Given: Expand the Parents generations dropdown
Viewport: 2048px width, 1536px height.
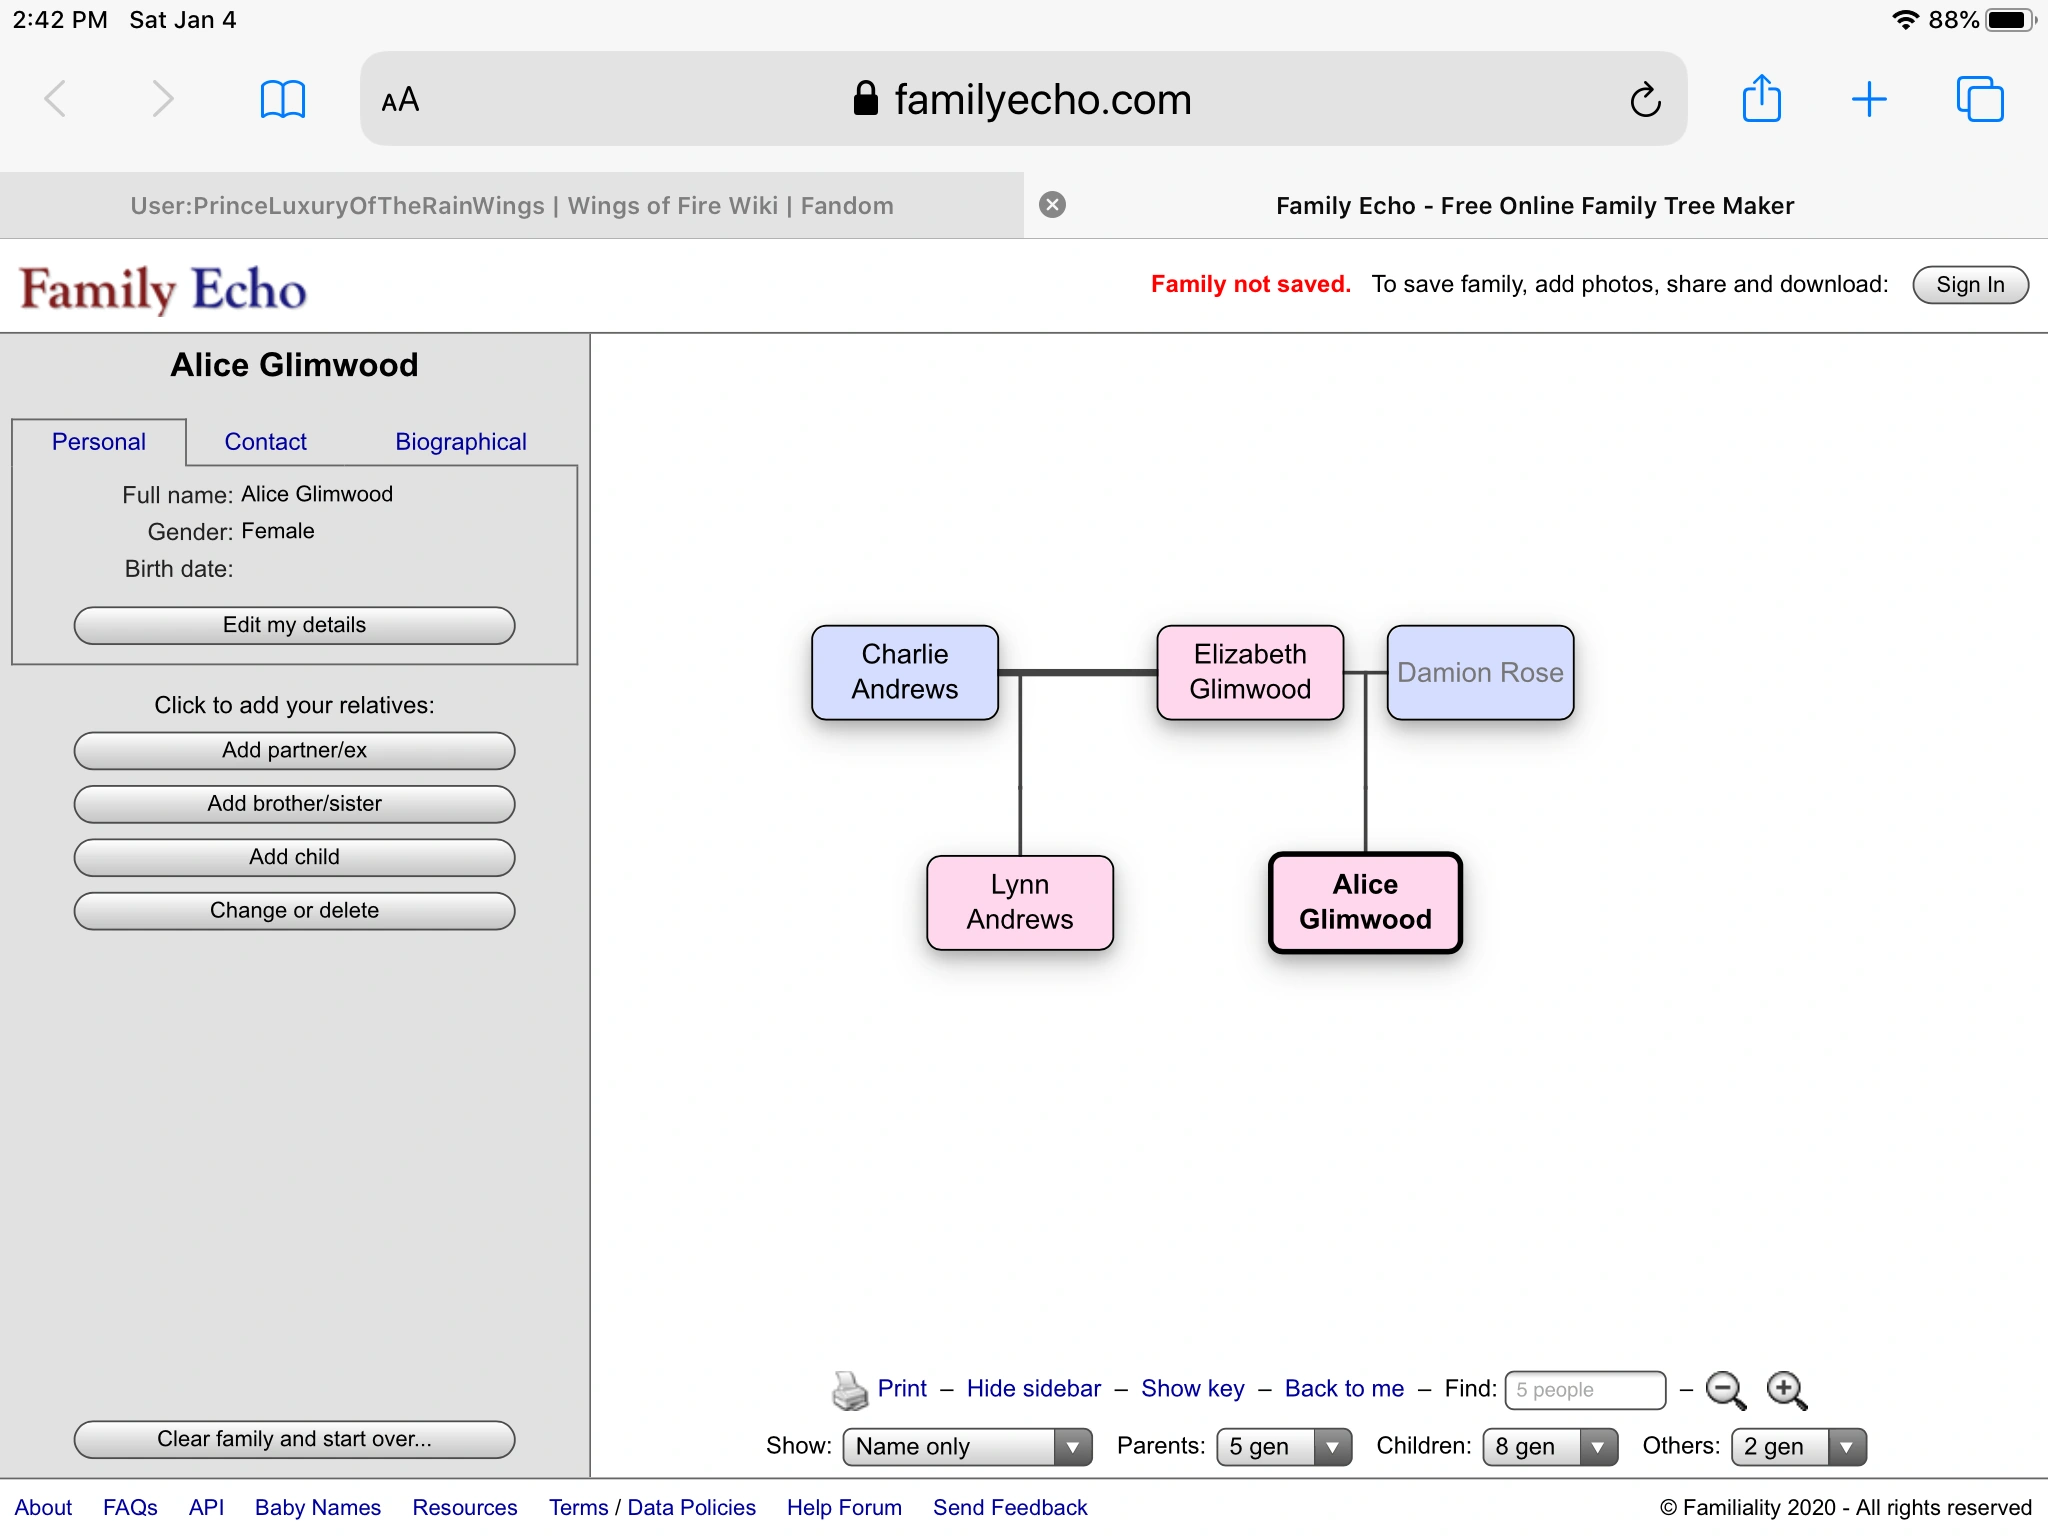Looking at the screenshot, I should 1283,1446.
